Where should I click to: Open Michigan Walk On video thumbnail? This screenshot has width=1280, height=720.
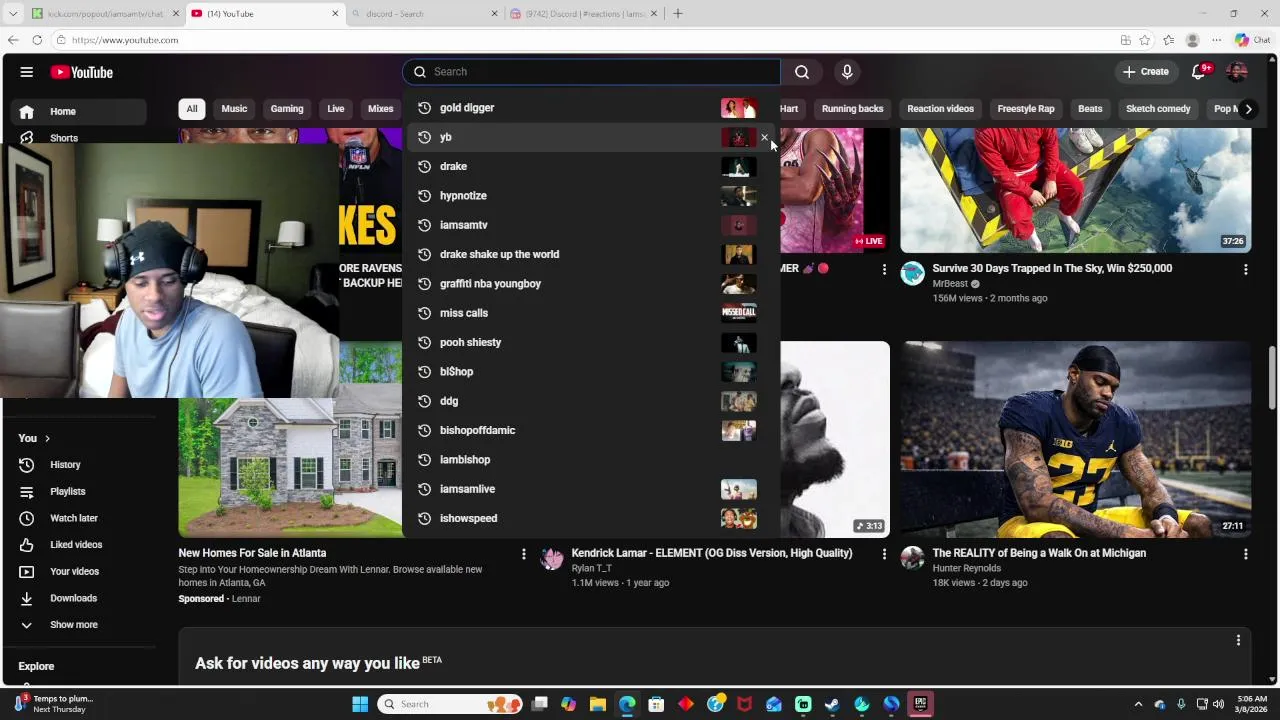click(x=1075, y=440)
